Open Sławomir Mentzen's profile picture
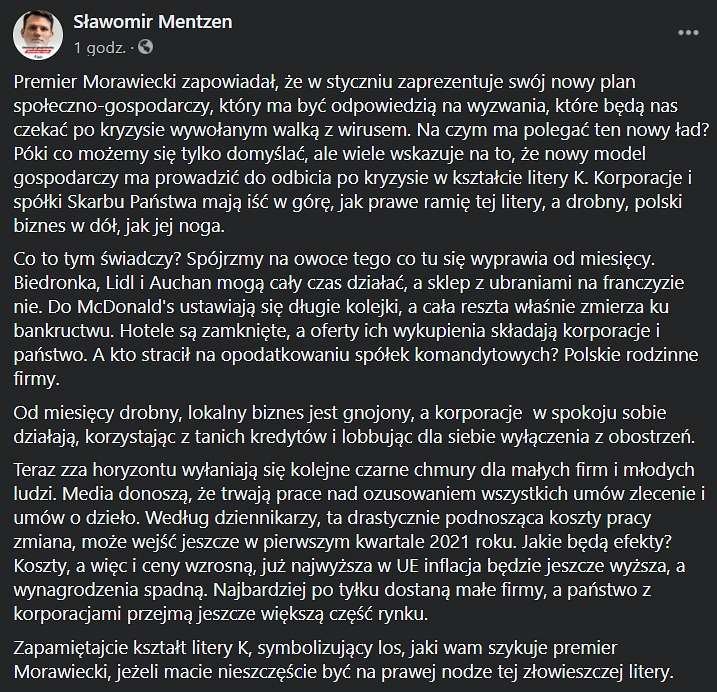Viewport: 717px width, 692px height. click(38, 35)
